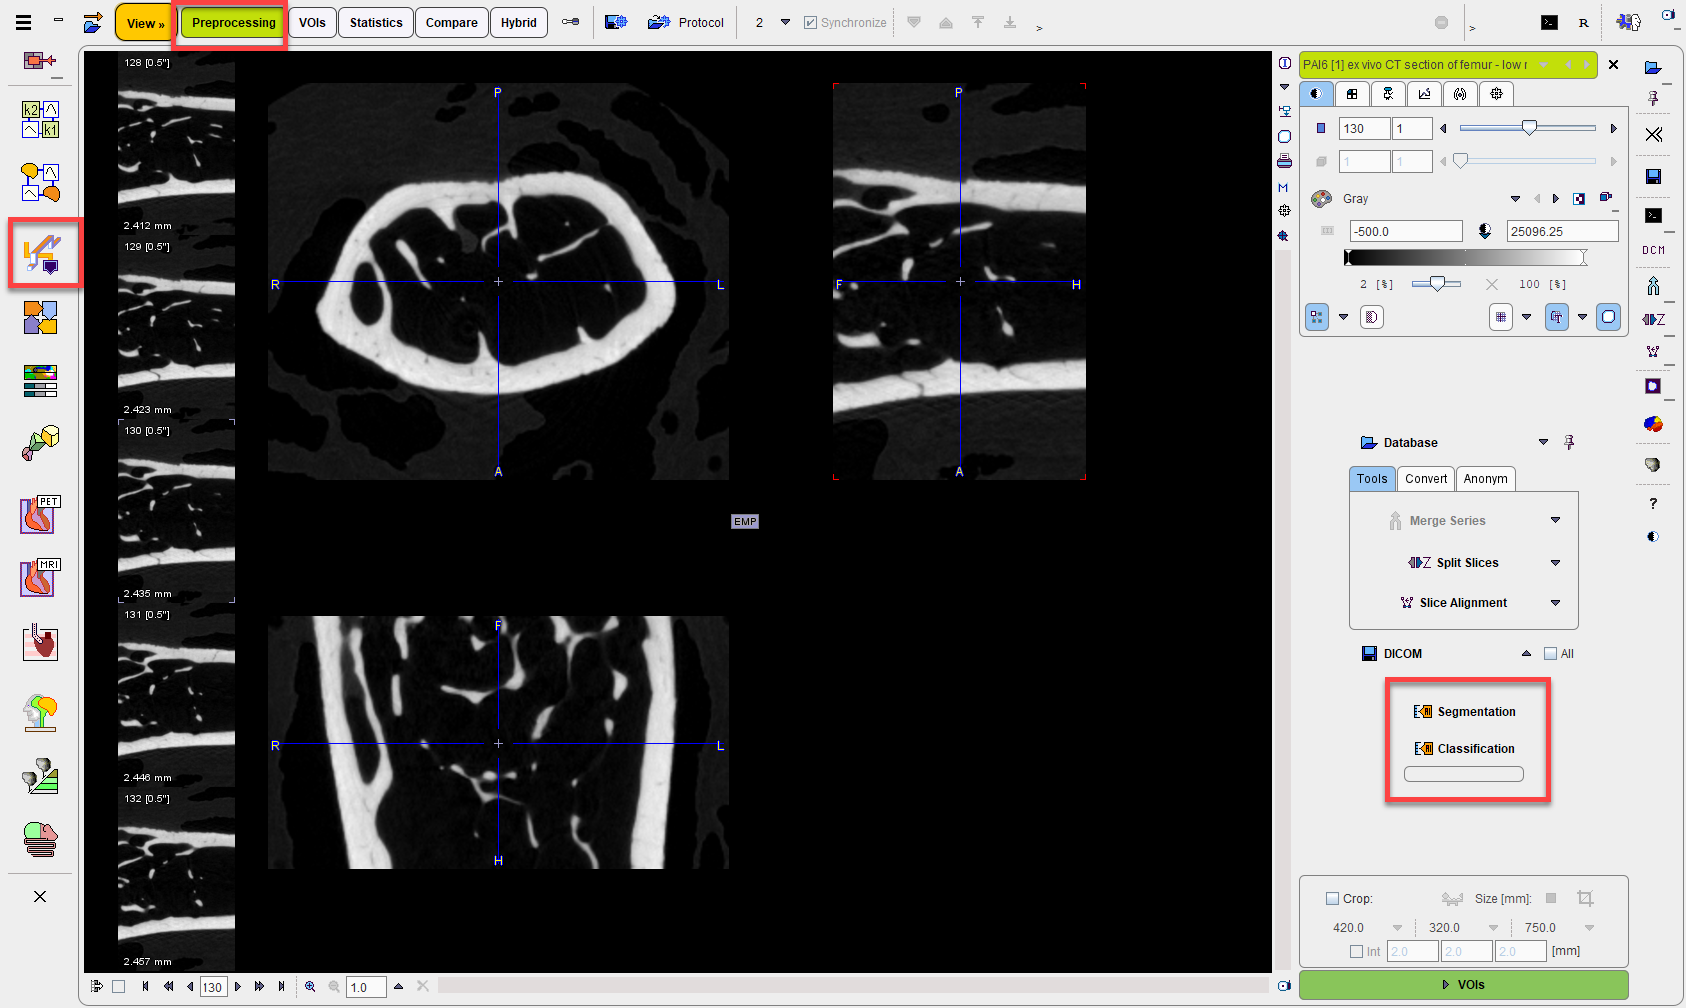
Task: Open the segmentation tool icon in sidebar
Action: [x=43, y=254]
